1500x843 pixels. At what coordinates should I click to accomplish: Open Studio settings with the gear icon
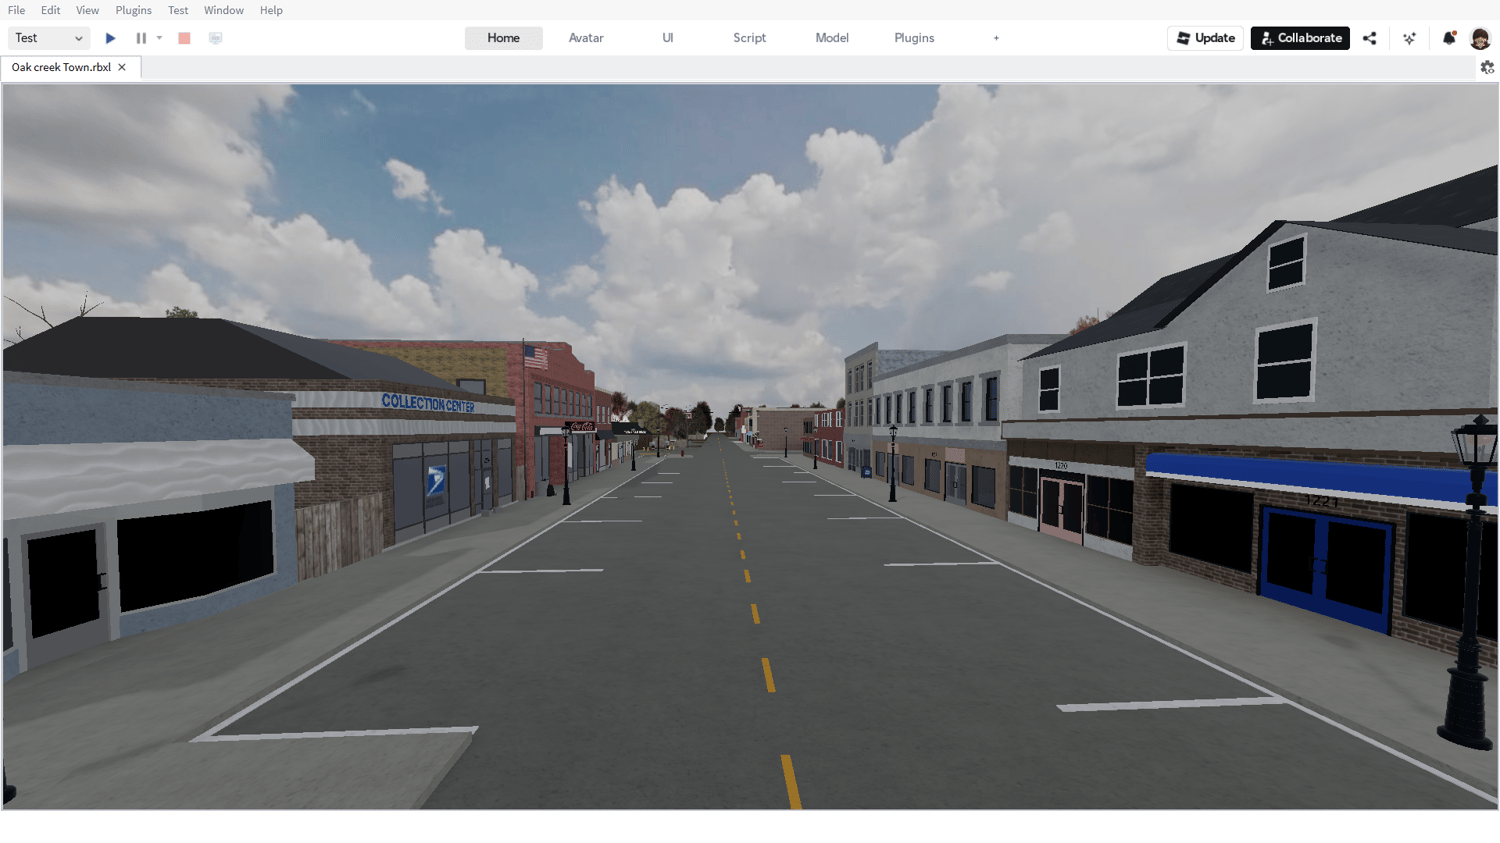click(x=1488, y=67)
